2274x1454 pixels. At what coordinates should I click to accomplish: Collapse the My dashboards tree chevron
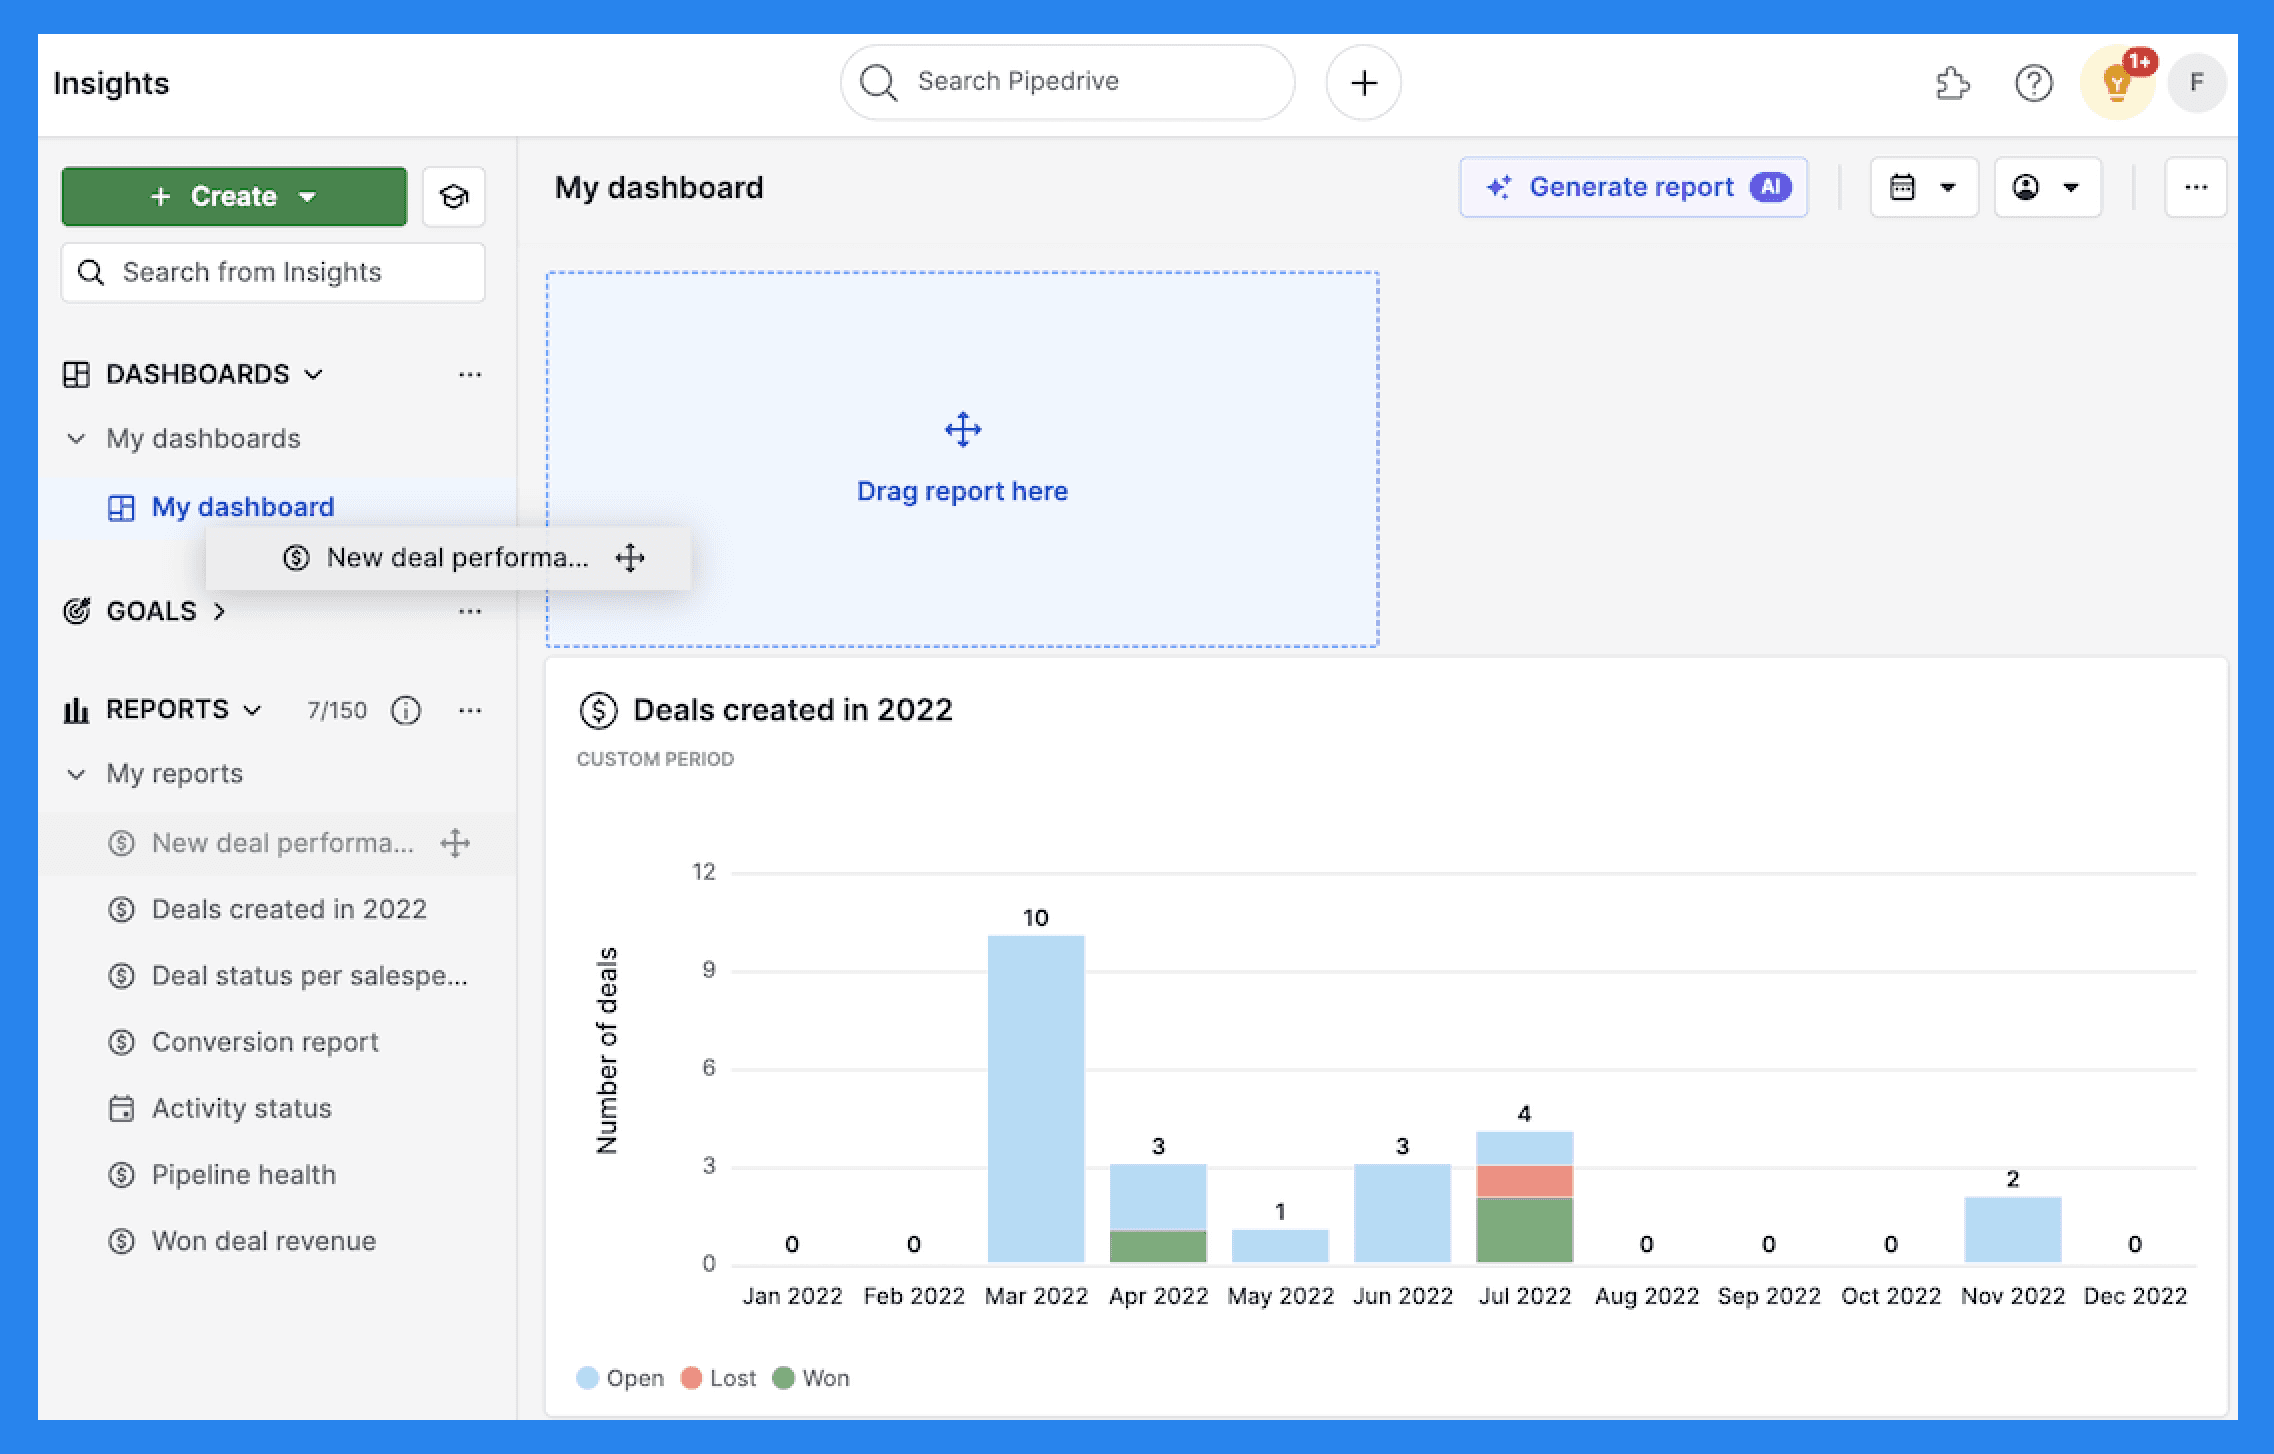(76, 438)
